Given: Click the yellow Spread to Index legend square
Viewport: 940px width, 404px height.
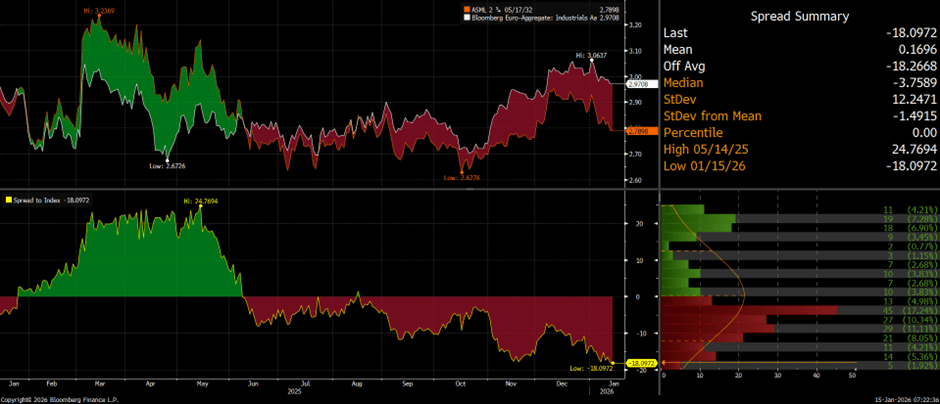Looking at the screenshot, I should 8,199.
